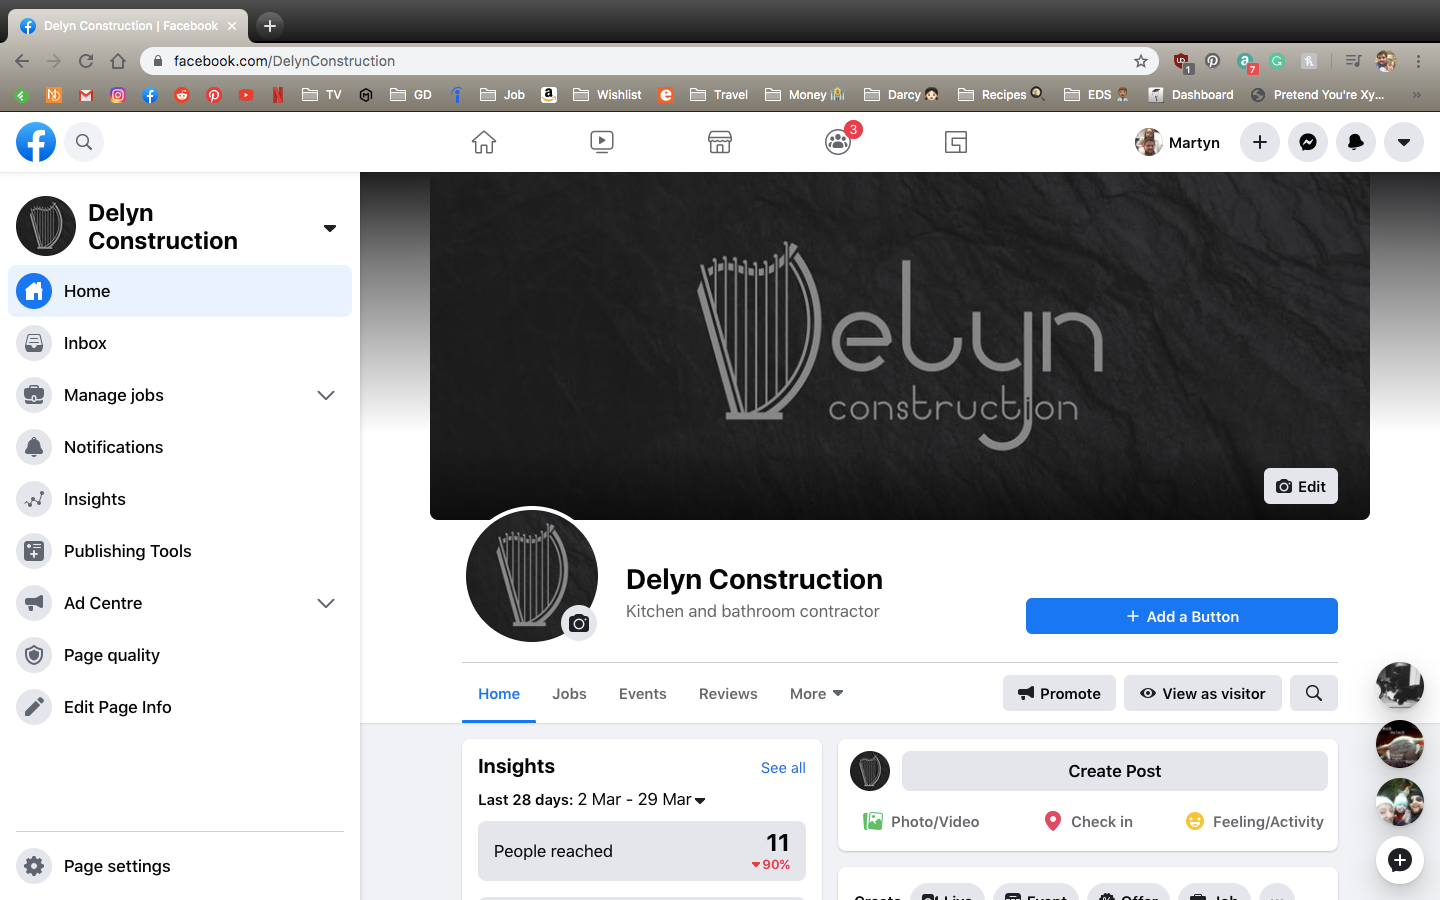Open the media controls toolbar icon

(1353, 61)
